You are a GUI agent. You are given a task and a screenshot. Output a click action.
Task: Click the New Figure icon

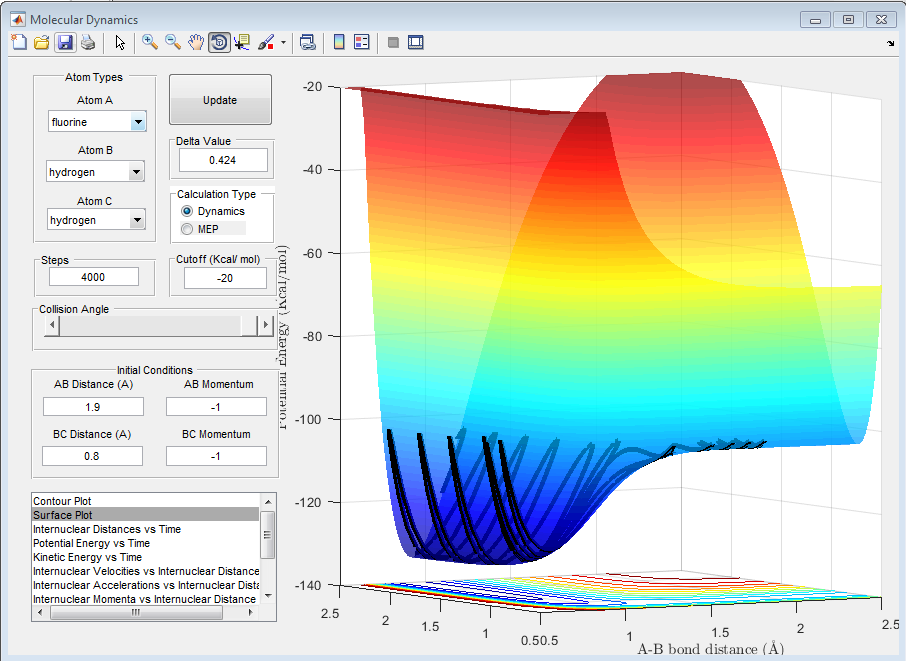click(x=19, y=42)
